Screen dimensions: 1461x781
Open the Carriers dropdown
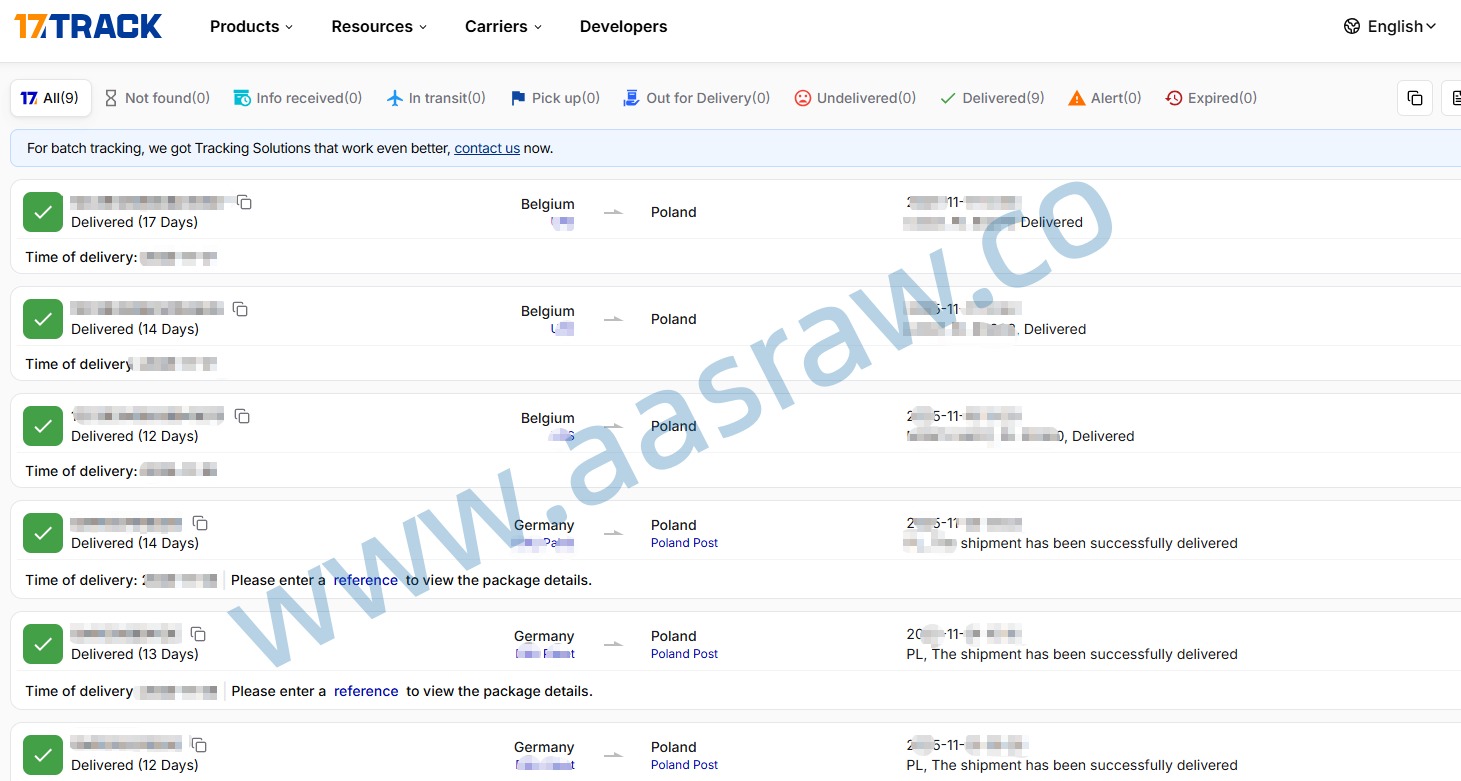tap(503, 27)
